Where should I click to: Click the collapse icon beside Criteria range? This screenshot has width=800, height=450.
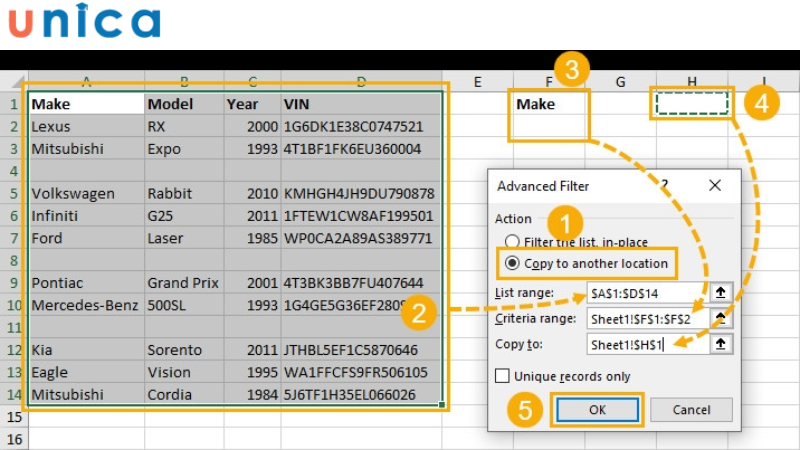(x=721, y=318)
